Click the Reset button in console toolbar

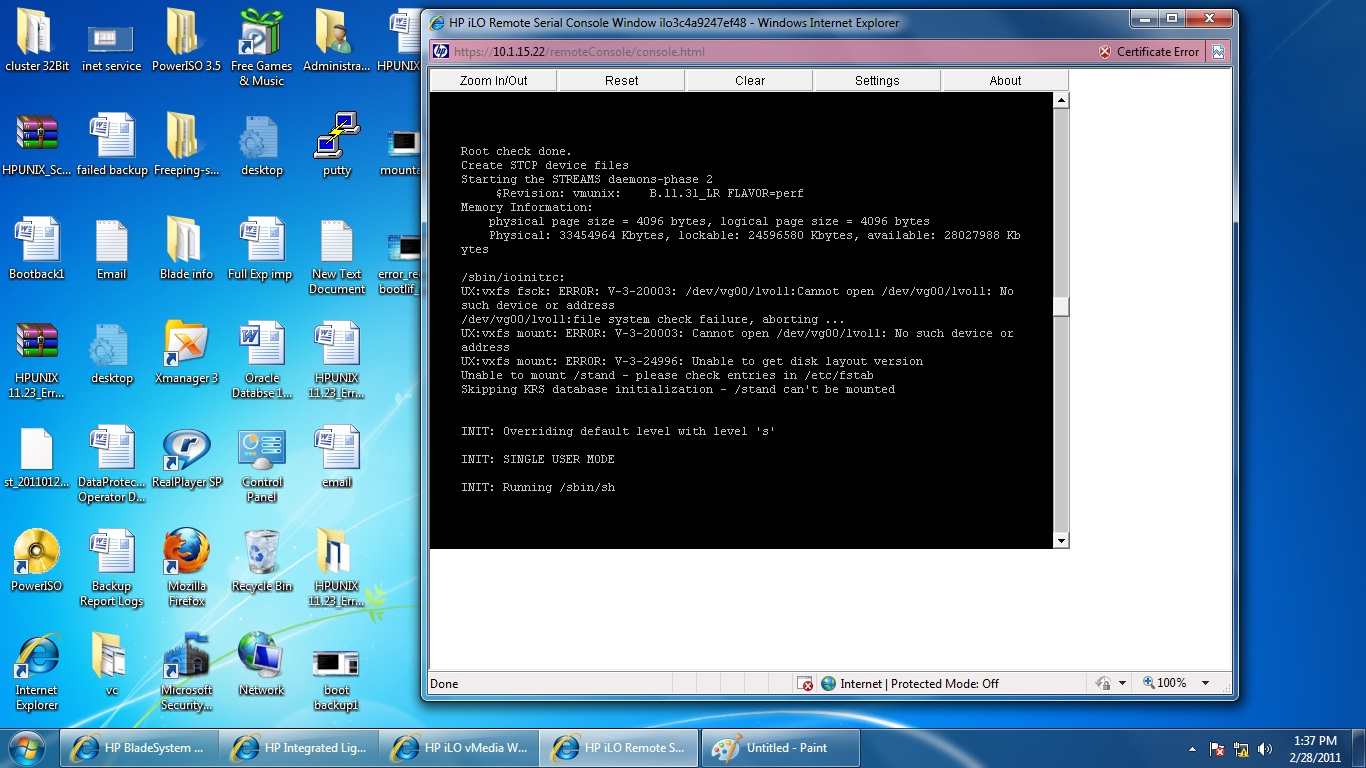tap(621, 81)
